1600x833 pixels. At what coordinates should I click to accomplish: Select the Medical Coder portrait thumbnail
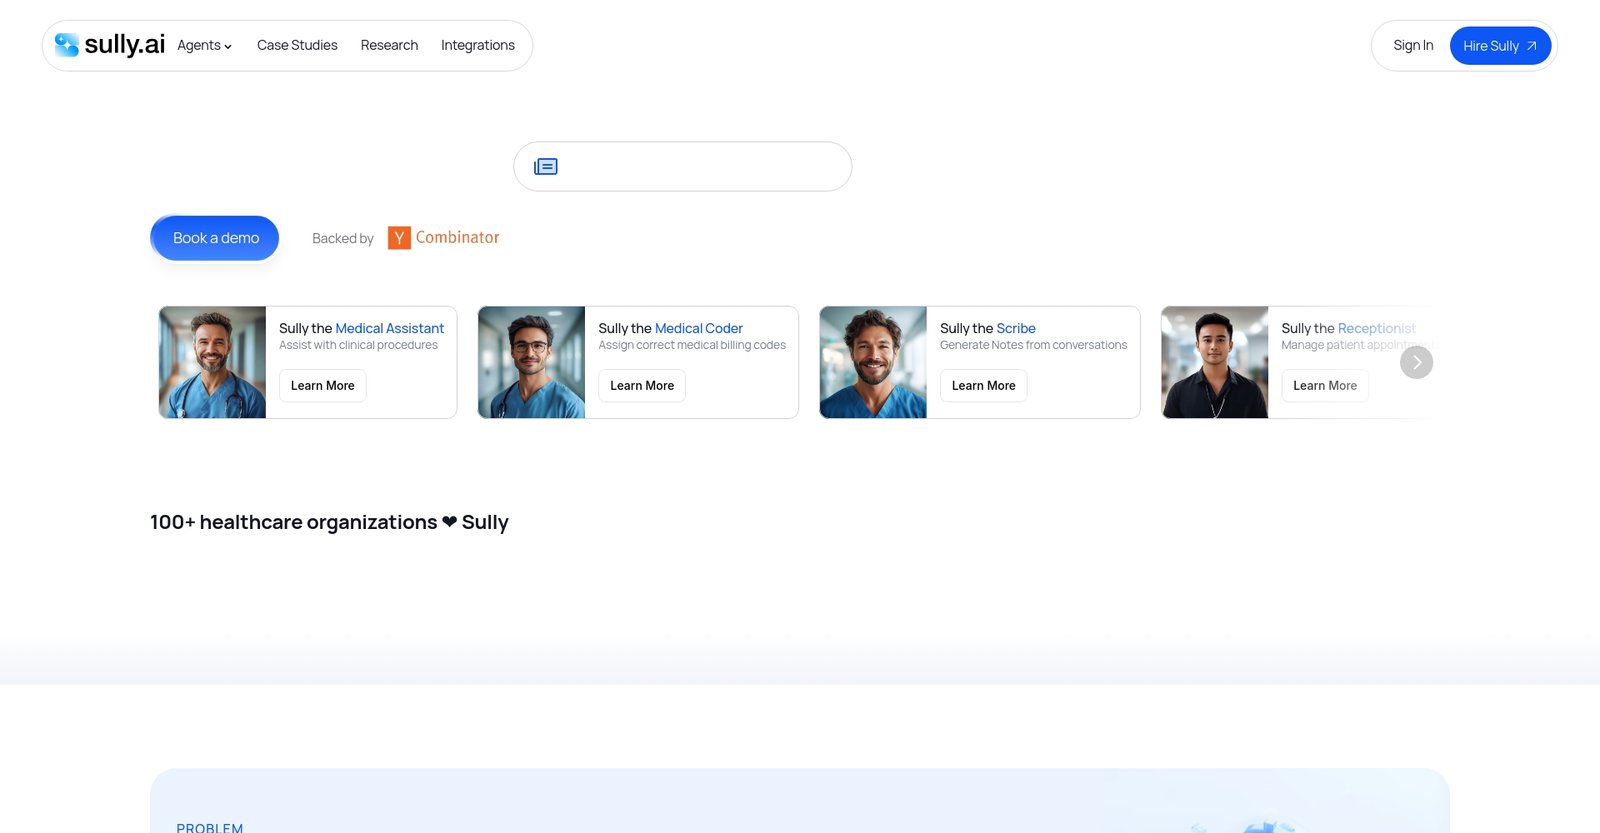pyautogui.click(x=532, y=363)
